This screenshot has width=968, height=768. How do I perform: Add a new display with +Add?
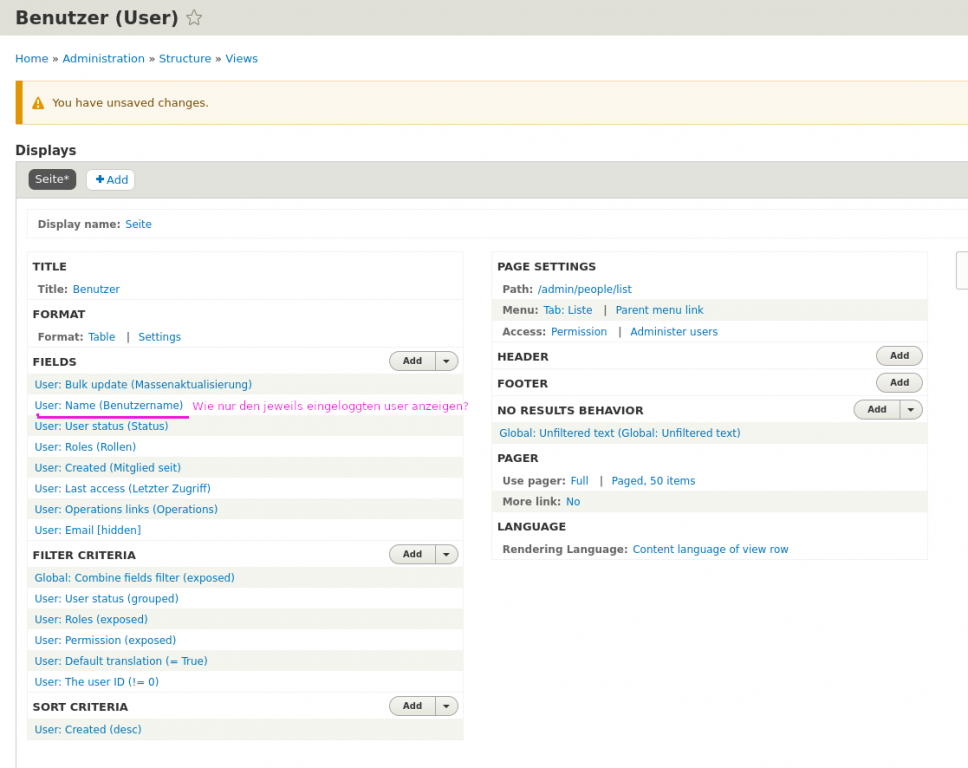[111, 180]
